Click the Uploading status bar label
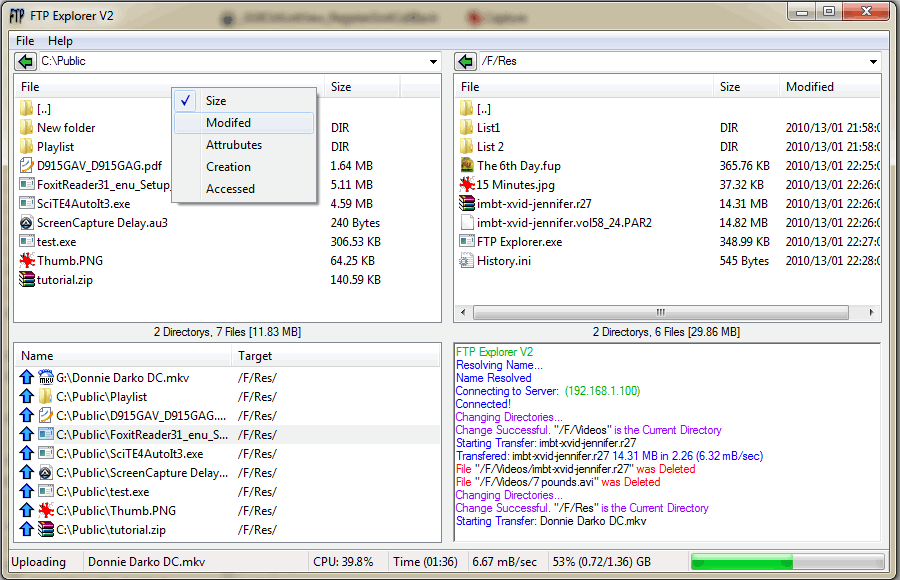This screenshot has height=580, width=900. pos(38,562)
